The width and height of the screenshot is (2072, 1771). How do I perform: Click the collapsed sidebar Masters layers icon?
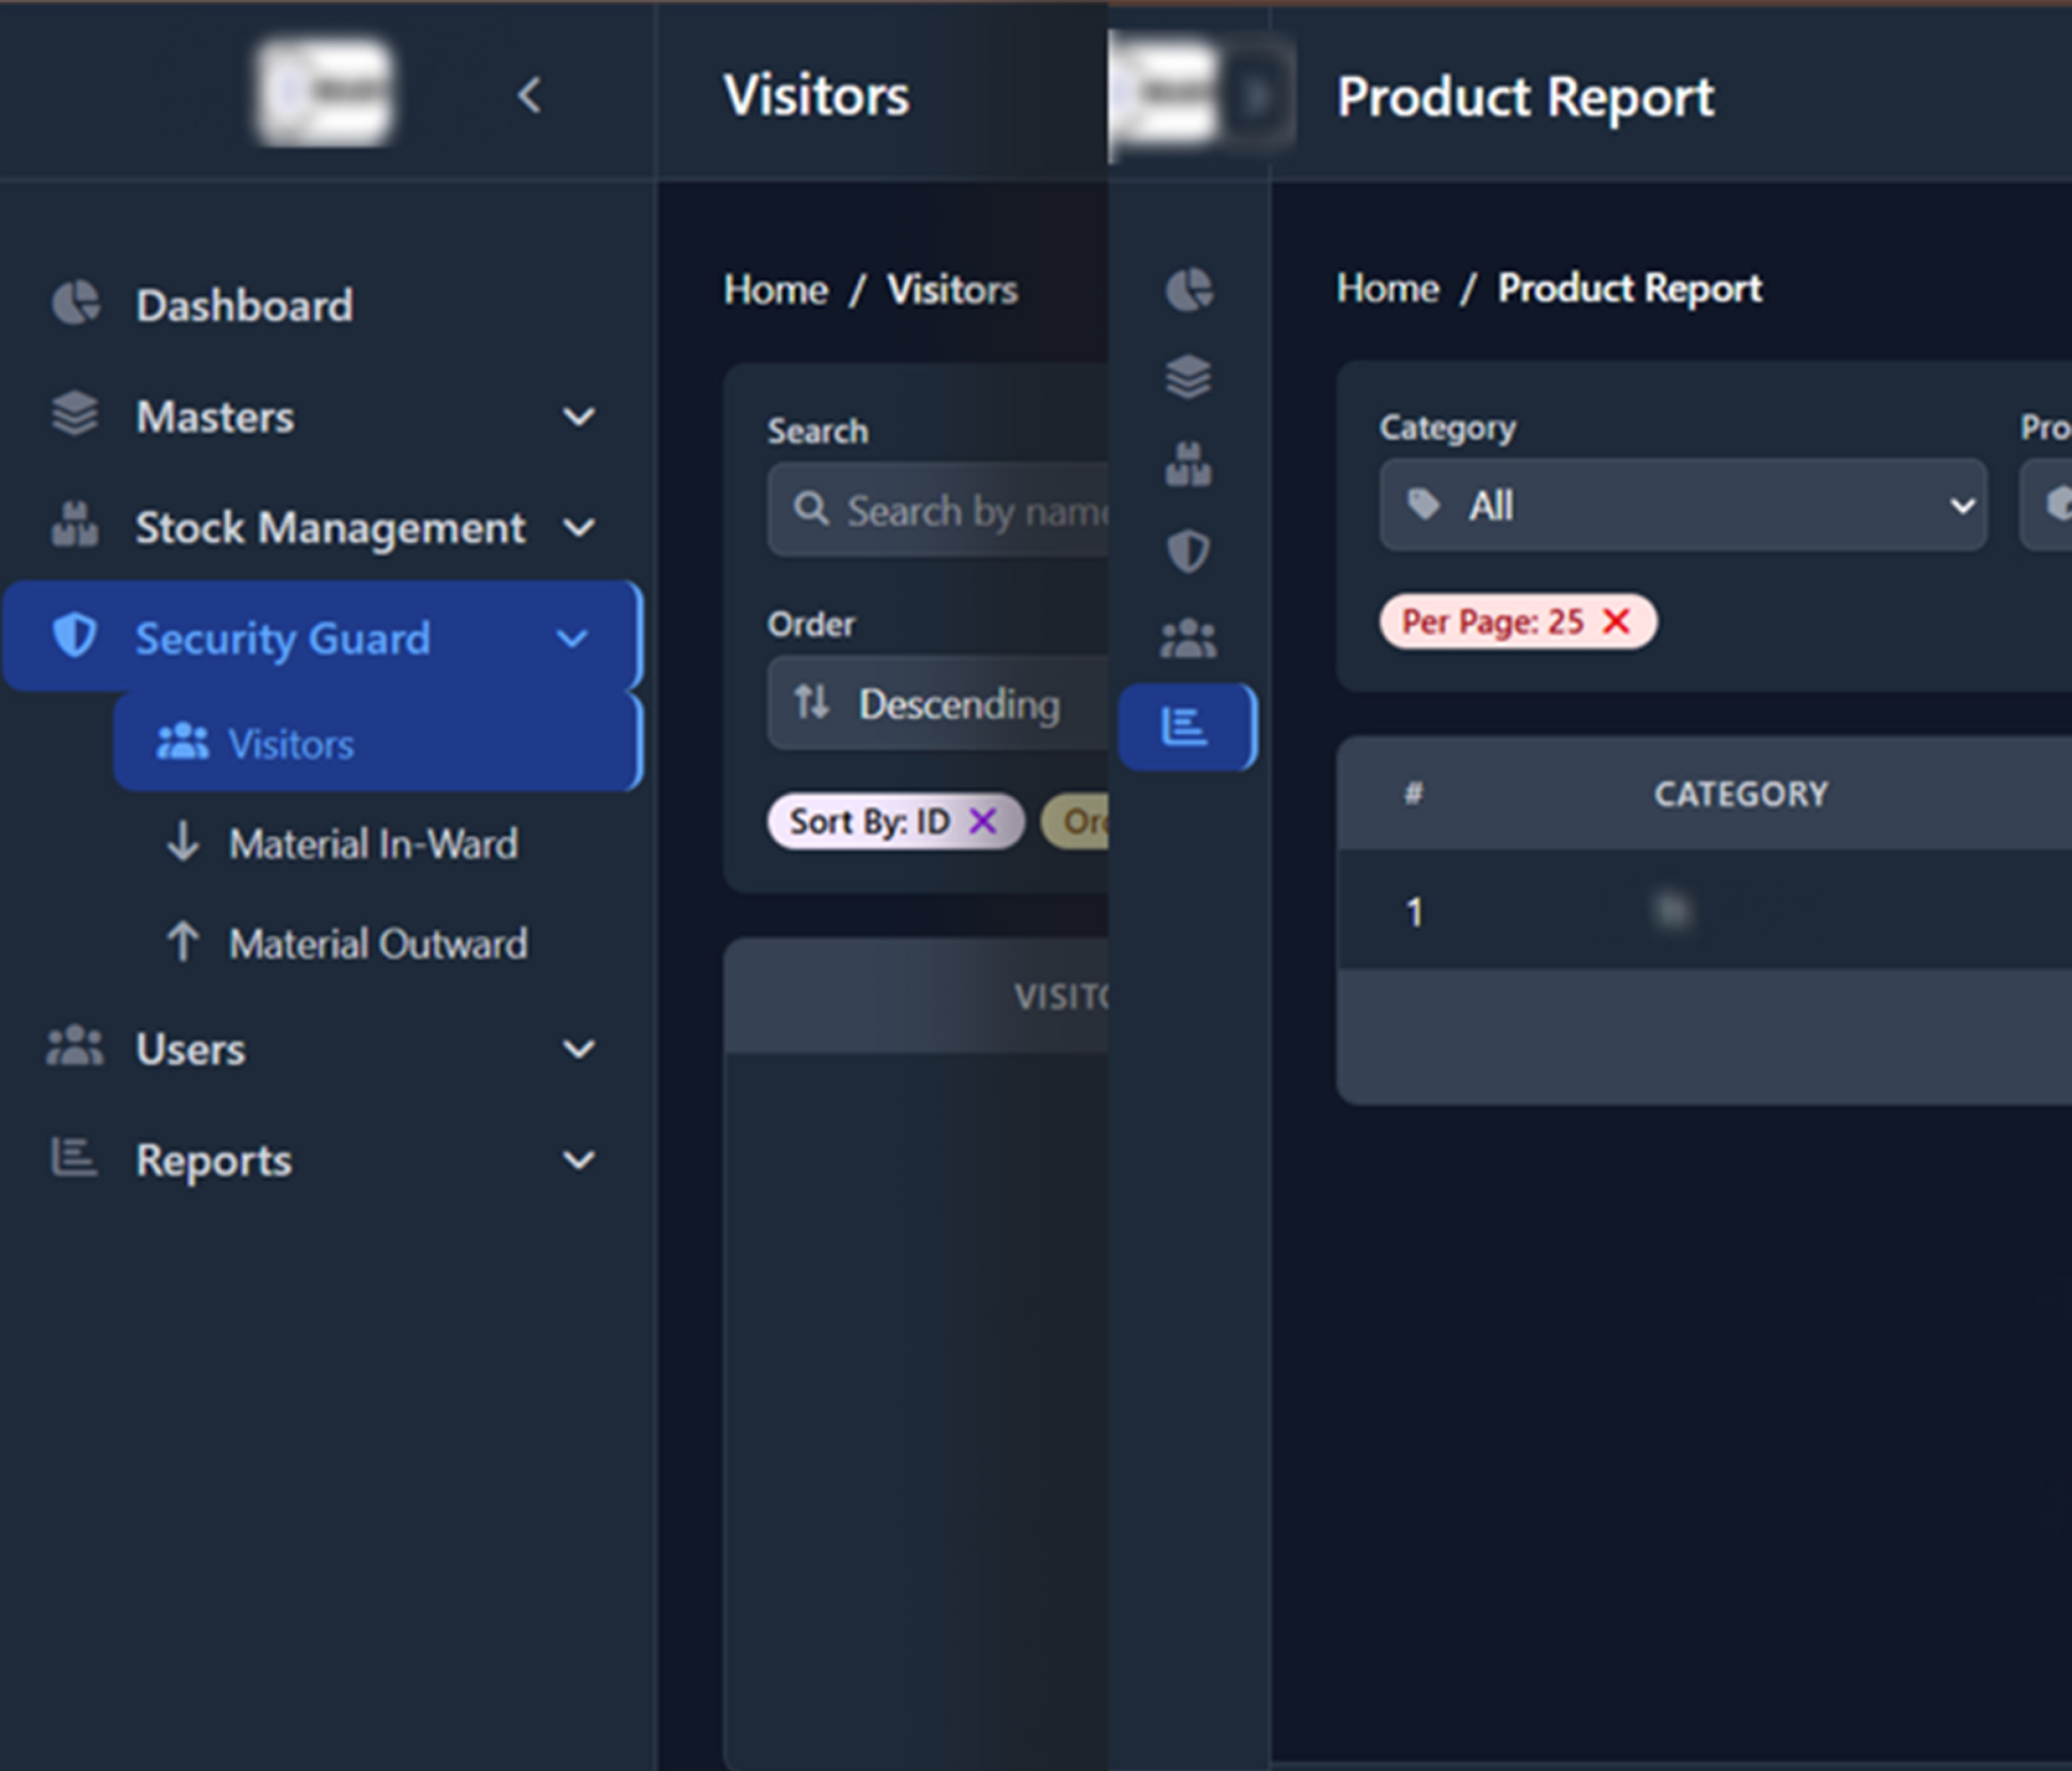pyautogui.click(x=1188, y=377)
